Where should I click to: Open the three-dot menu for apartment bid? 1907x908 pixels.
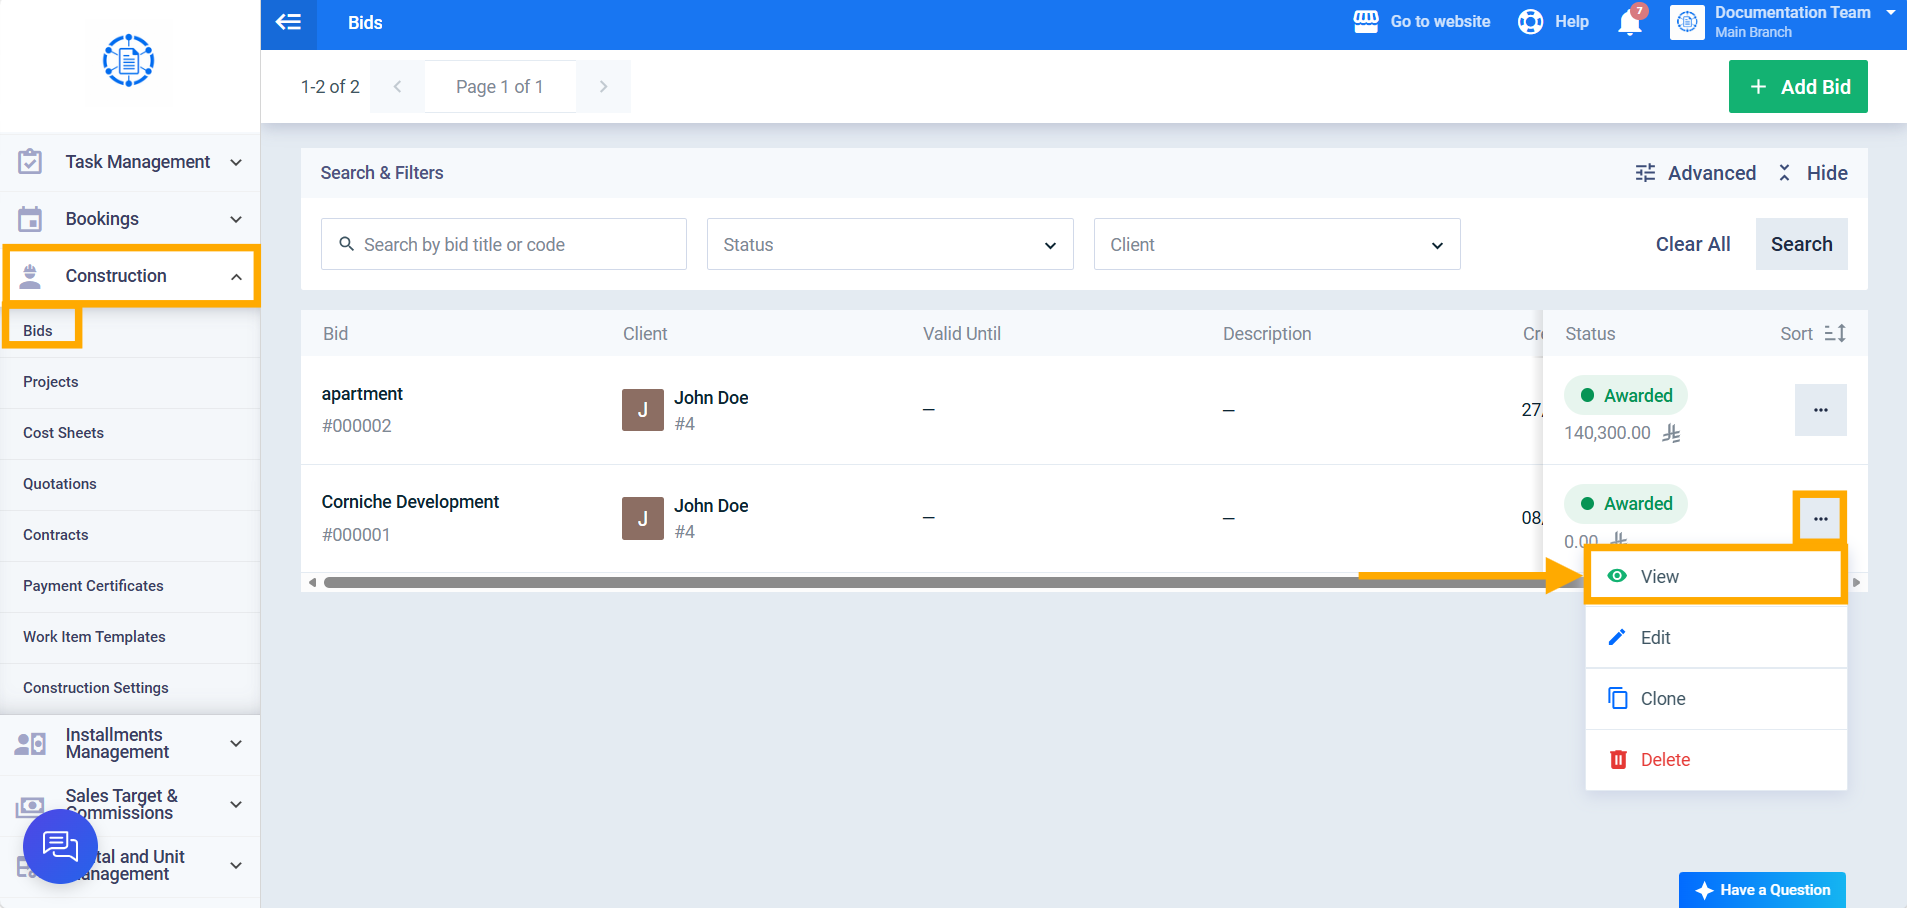pyautogui.click(x=1820, y=410)
